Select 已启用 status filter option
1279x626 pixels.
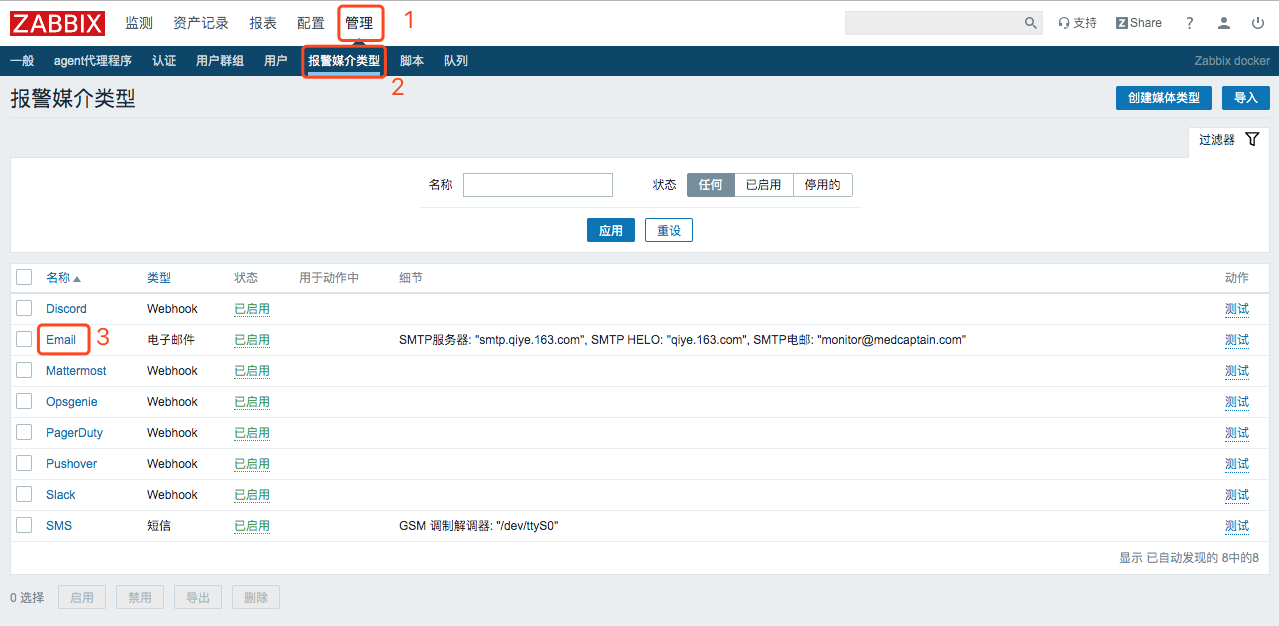[764, 185]
